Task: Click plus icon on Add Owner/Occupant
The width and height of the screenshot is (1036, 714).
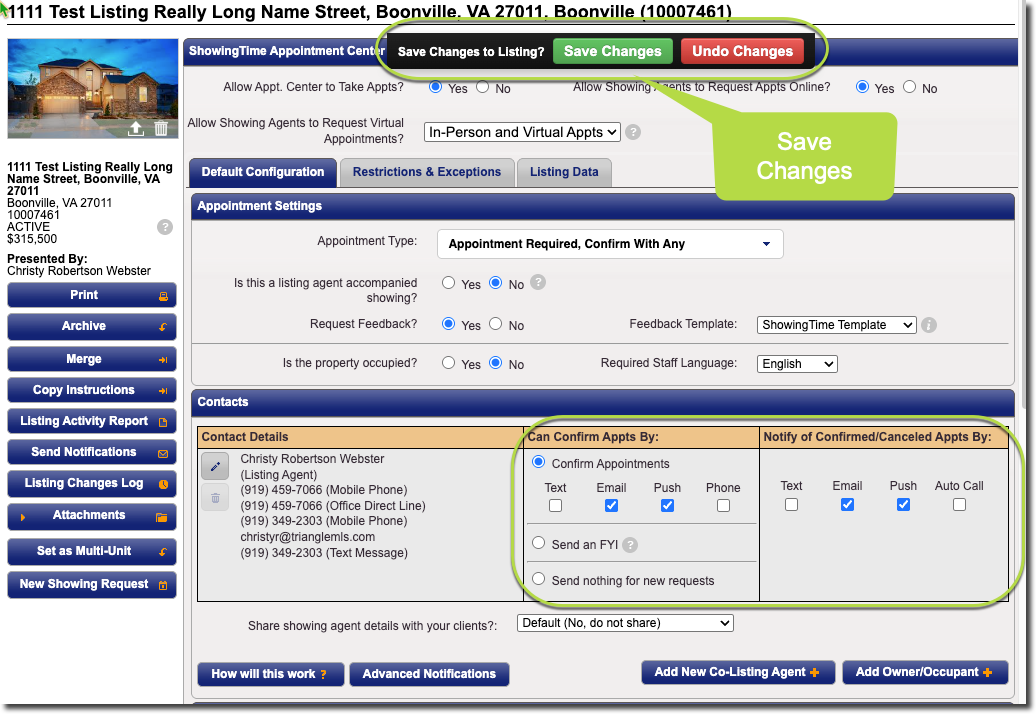Action: (x=988, y=672)
